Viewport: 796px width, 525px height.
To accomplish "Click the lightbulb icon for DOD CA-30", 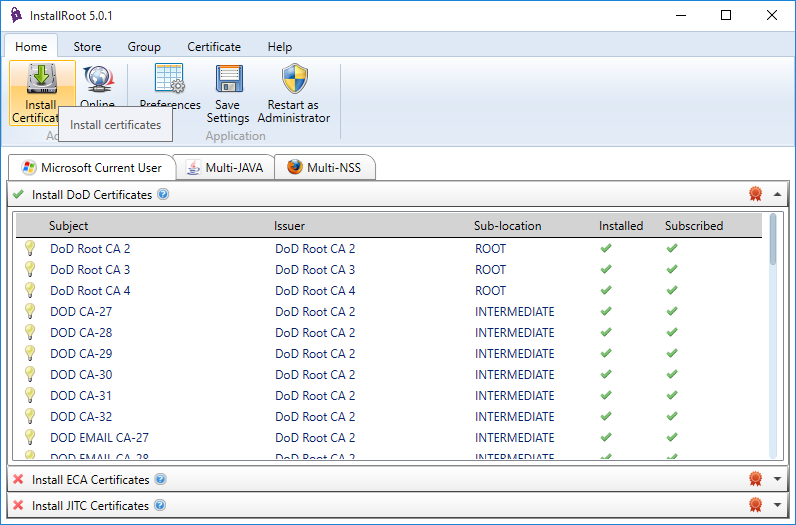I will tap(30, 374).
